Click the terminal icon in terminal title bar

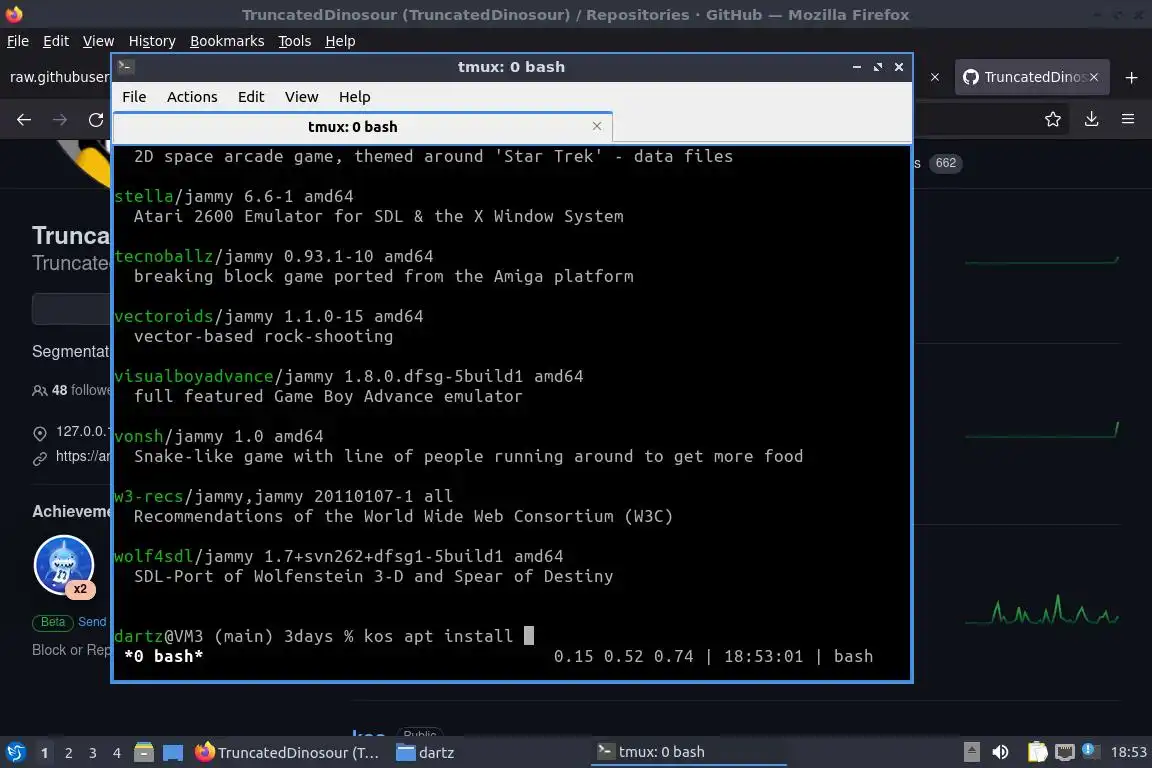125,67
